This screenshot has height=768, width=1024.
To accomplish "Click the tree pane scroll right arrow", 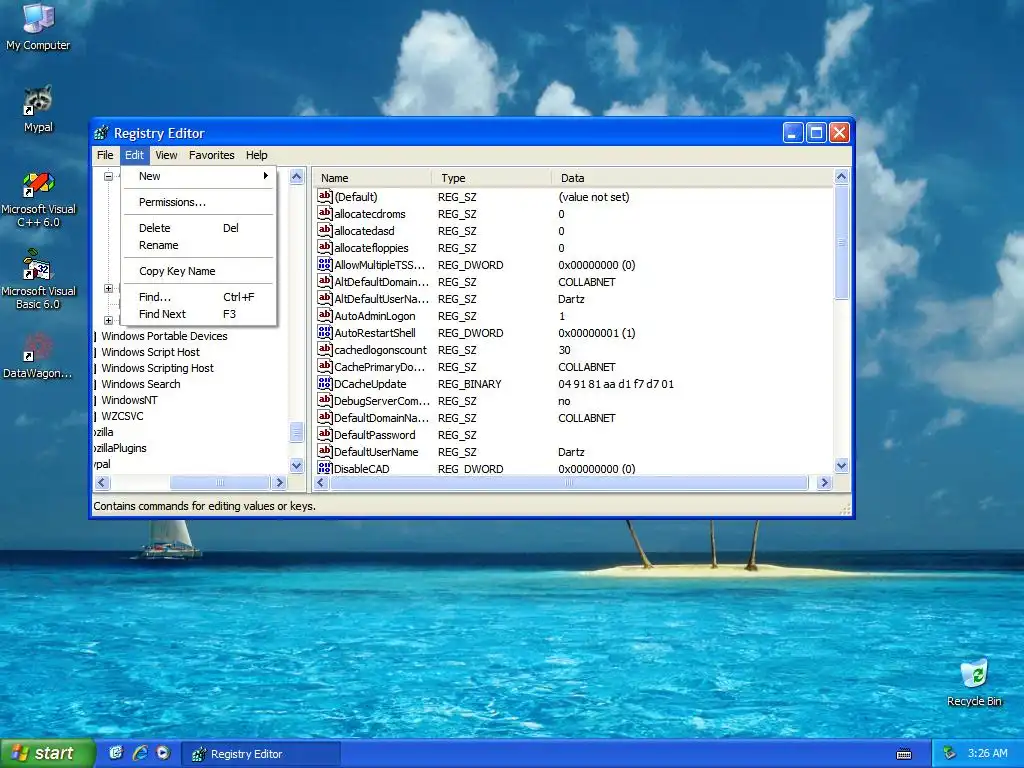I will [280, 483].
